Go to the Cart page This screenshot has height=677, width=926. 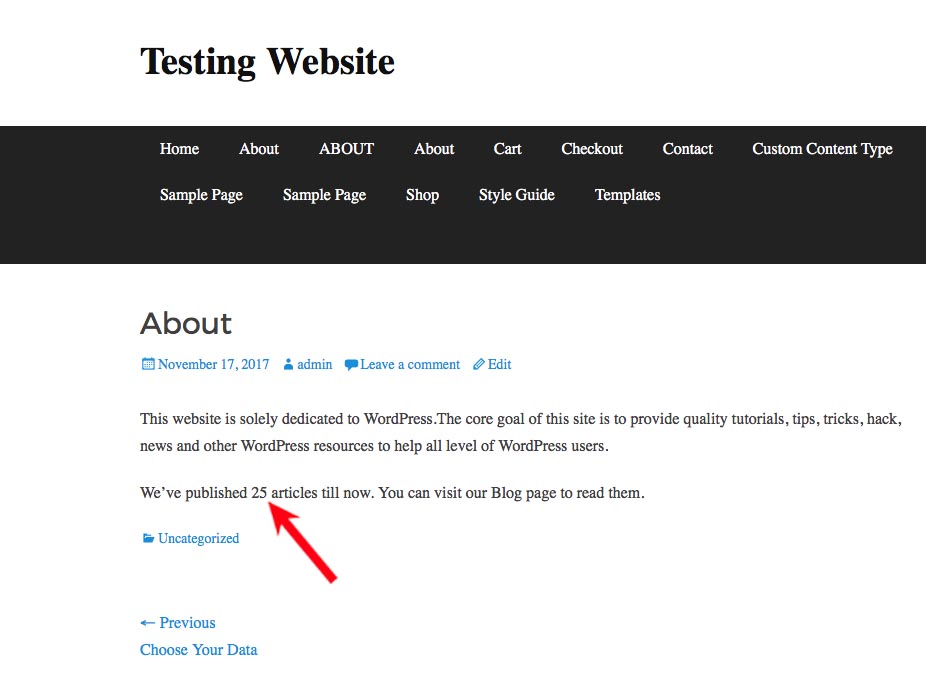pos(507,149)
